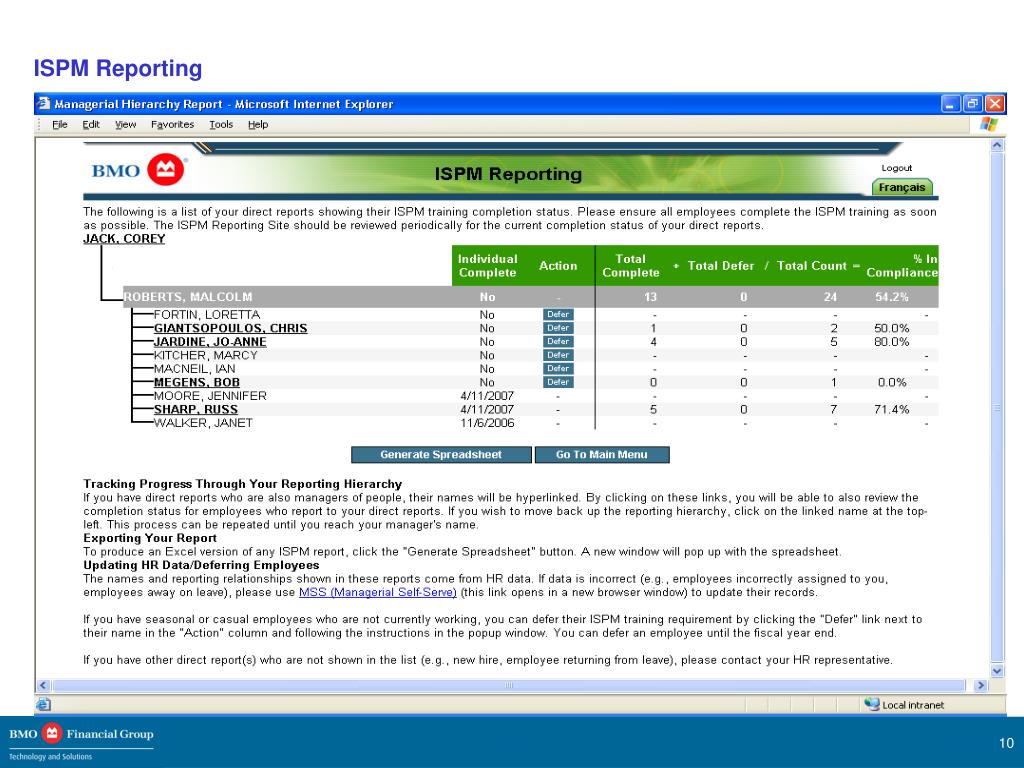
Task: Click the Tracking Progress Through Your Reporting Hierarchy heading
Action: pos(242,484)
